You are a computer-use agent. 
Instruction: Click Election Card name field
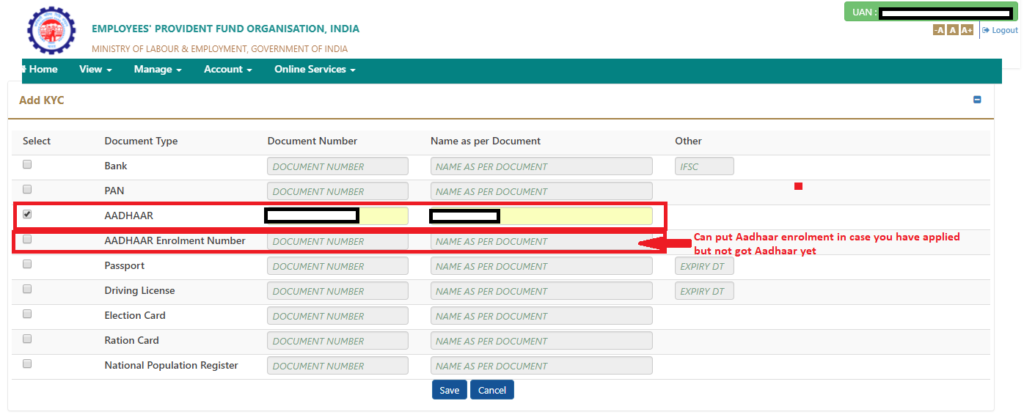541,315
